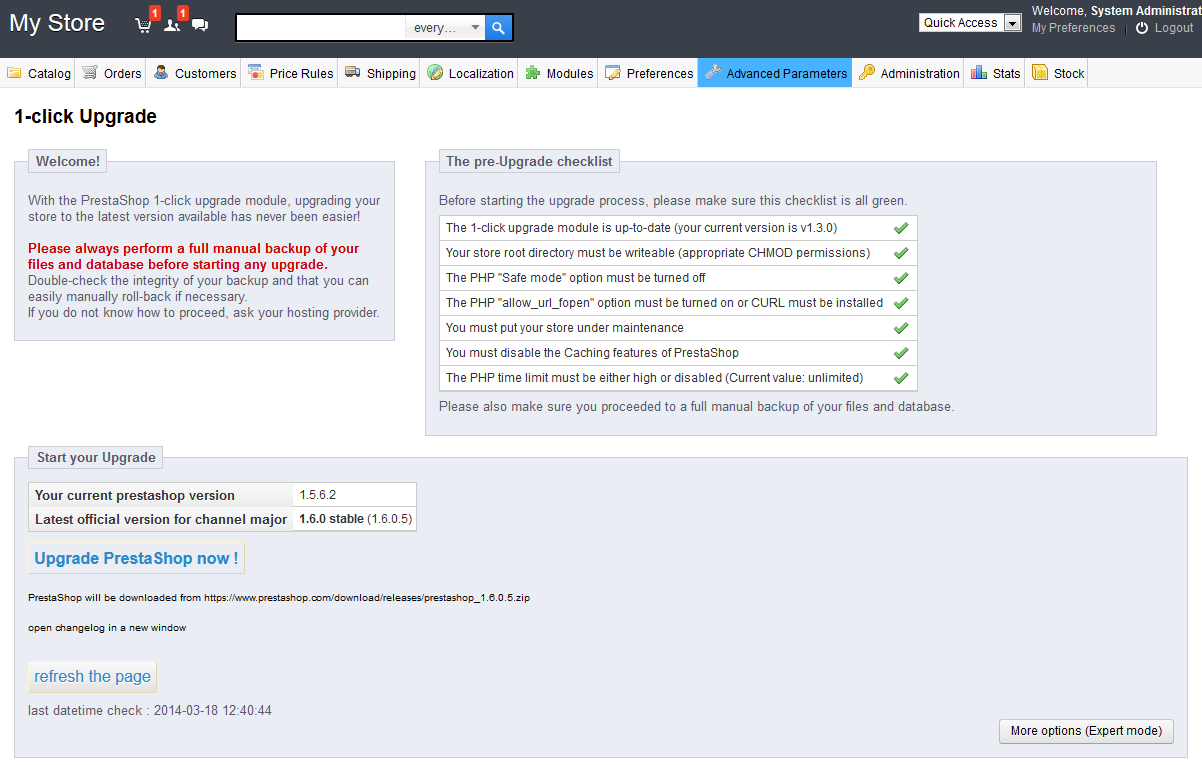Click the Stock box icon
This screenshot has height=765, width=1202.
tap(1040, 73)
